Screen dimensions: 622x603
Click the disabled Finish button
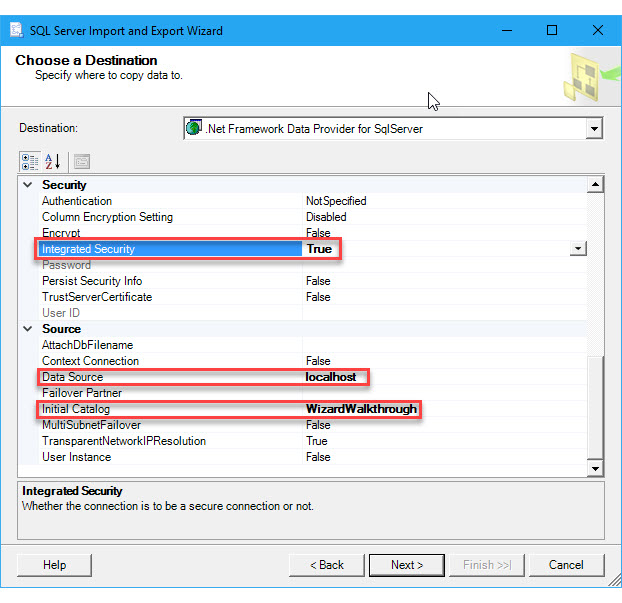(x=487, y=565)
